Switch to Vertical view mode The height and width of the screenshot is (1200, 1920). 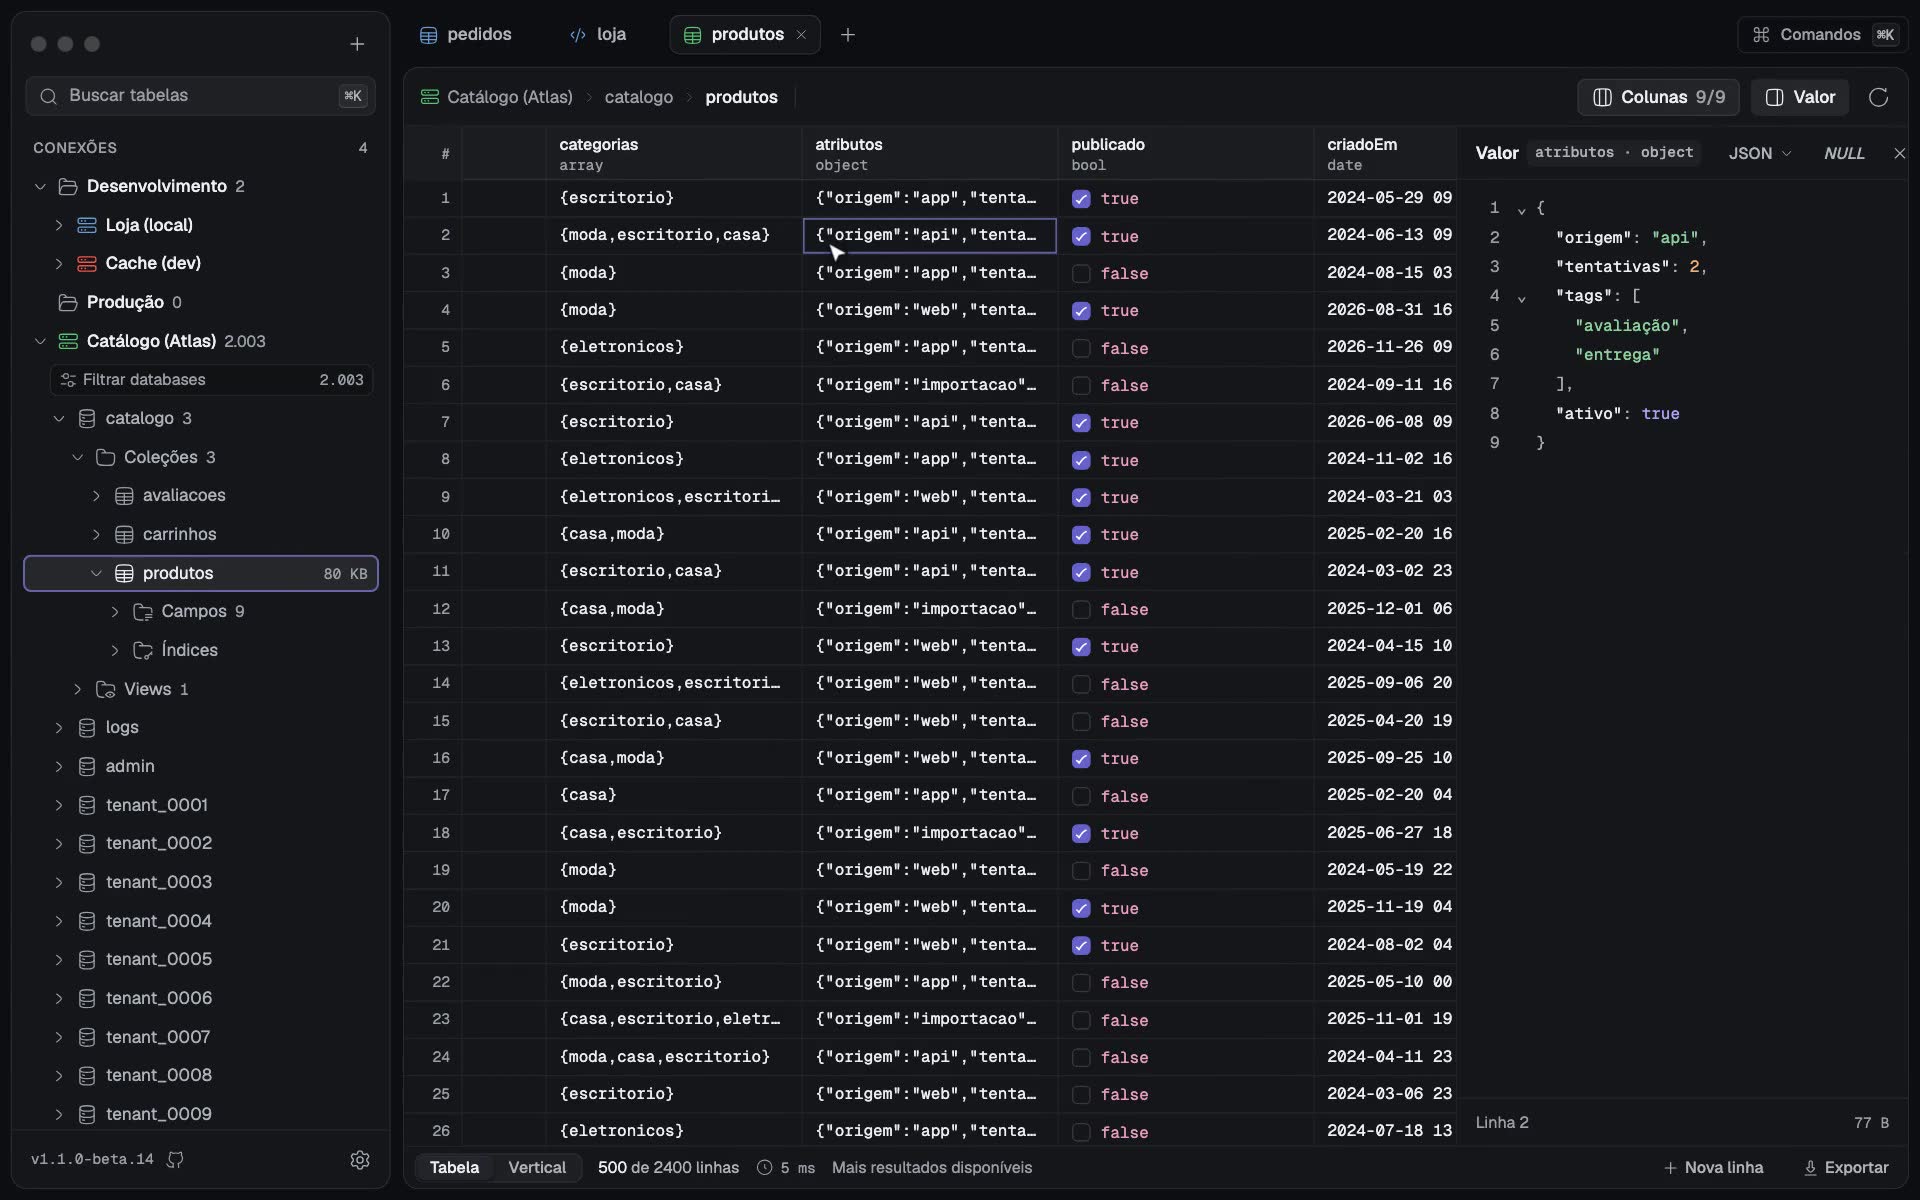click(537, 1168)
